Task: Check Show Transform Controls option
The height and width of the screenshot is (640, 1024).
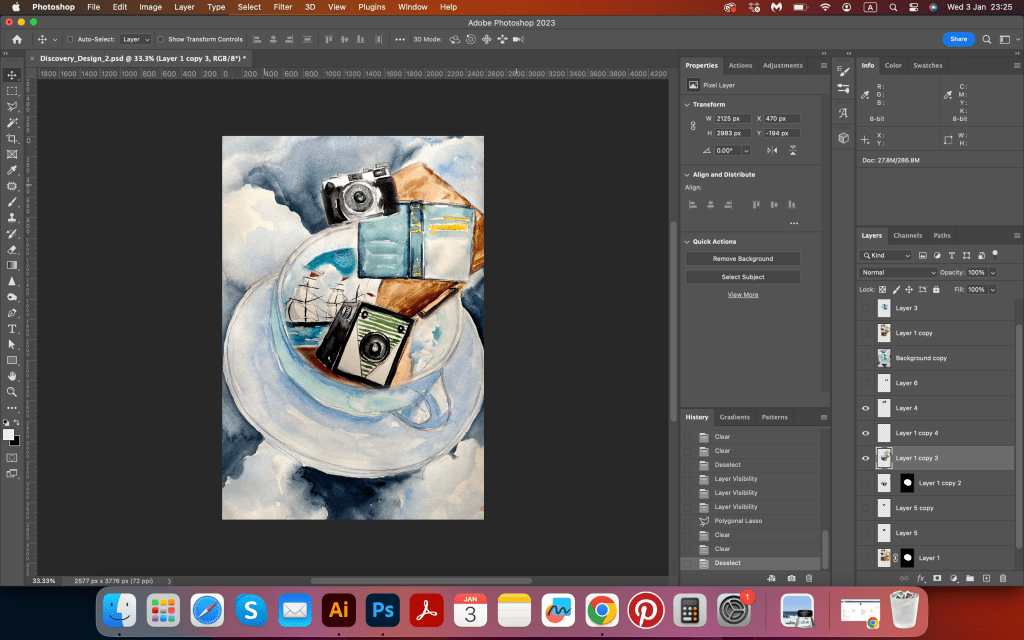Action: click(x=161, y=40)
